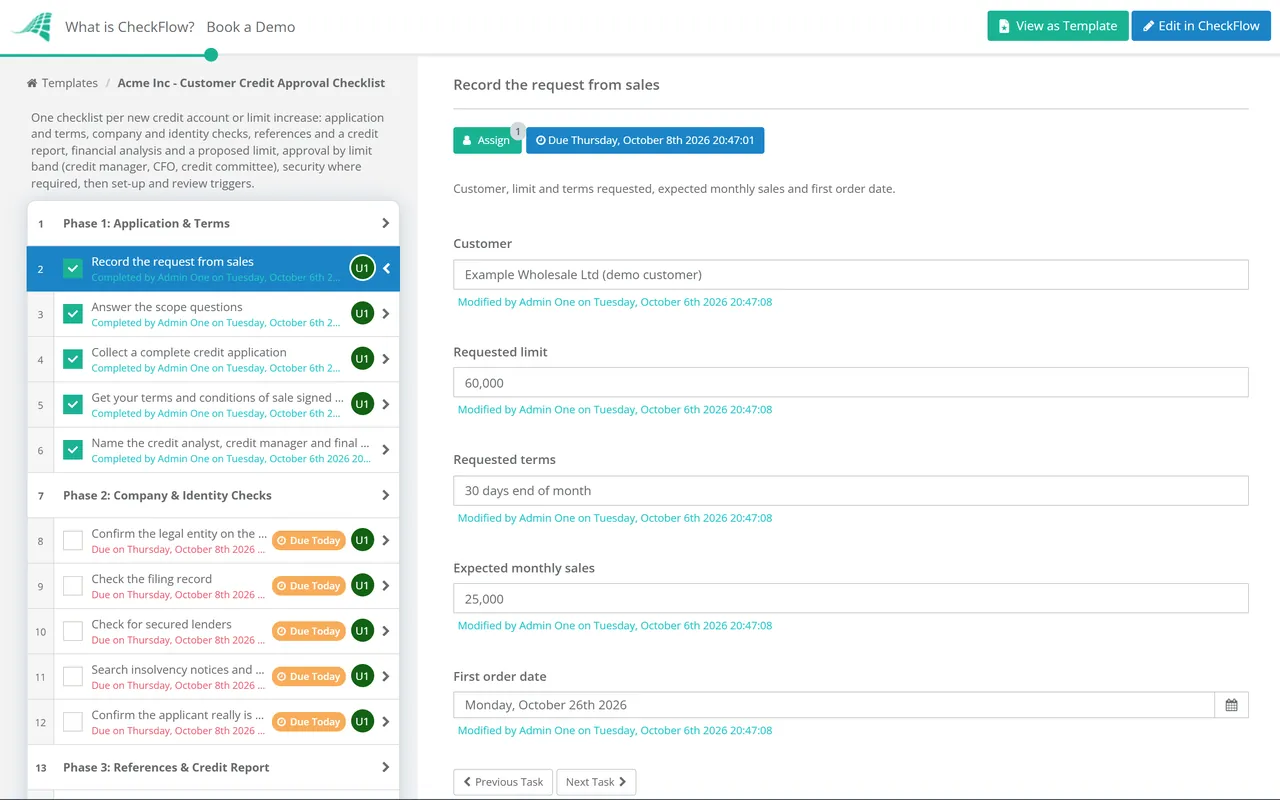Image resolution: width=1280 pixels, height=800 pixels.
Task: Click the Due Today badge on Confirm the applicant really is
Action: pos(309,722)
